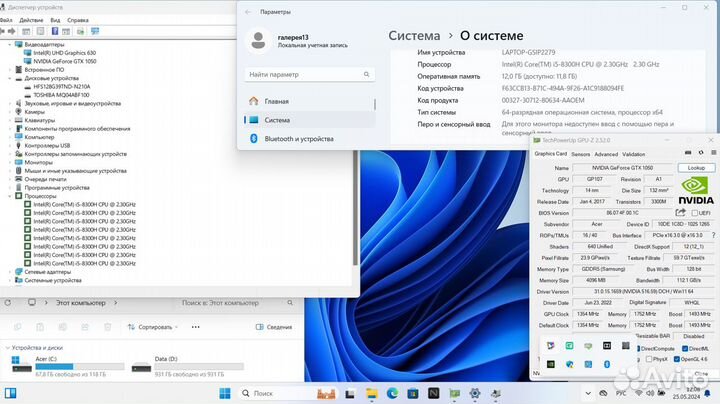Show hidden tray icons chevron on the taskbar
720x404 pixels.
coord(588,393)
